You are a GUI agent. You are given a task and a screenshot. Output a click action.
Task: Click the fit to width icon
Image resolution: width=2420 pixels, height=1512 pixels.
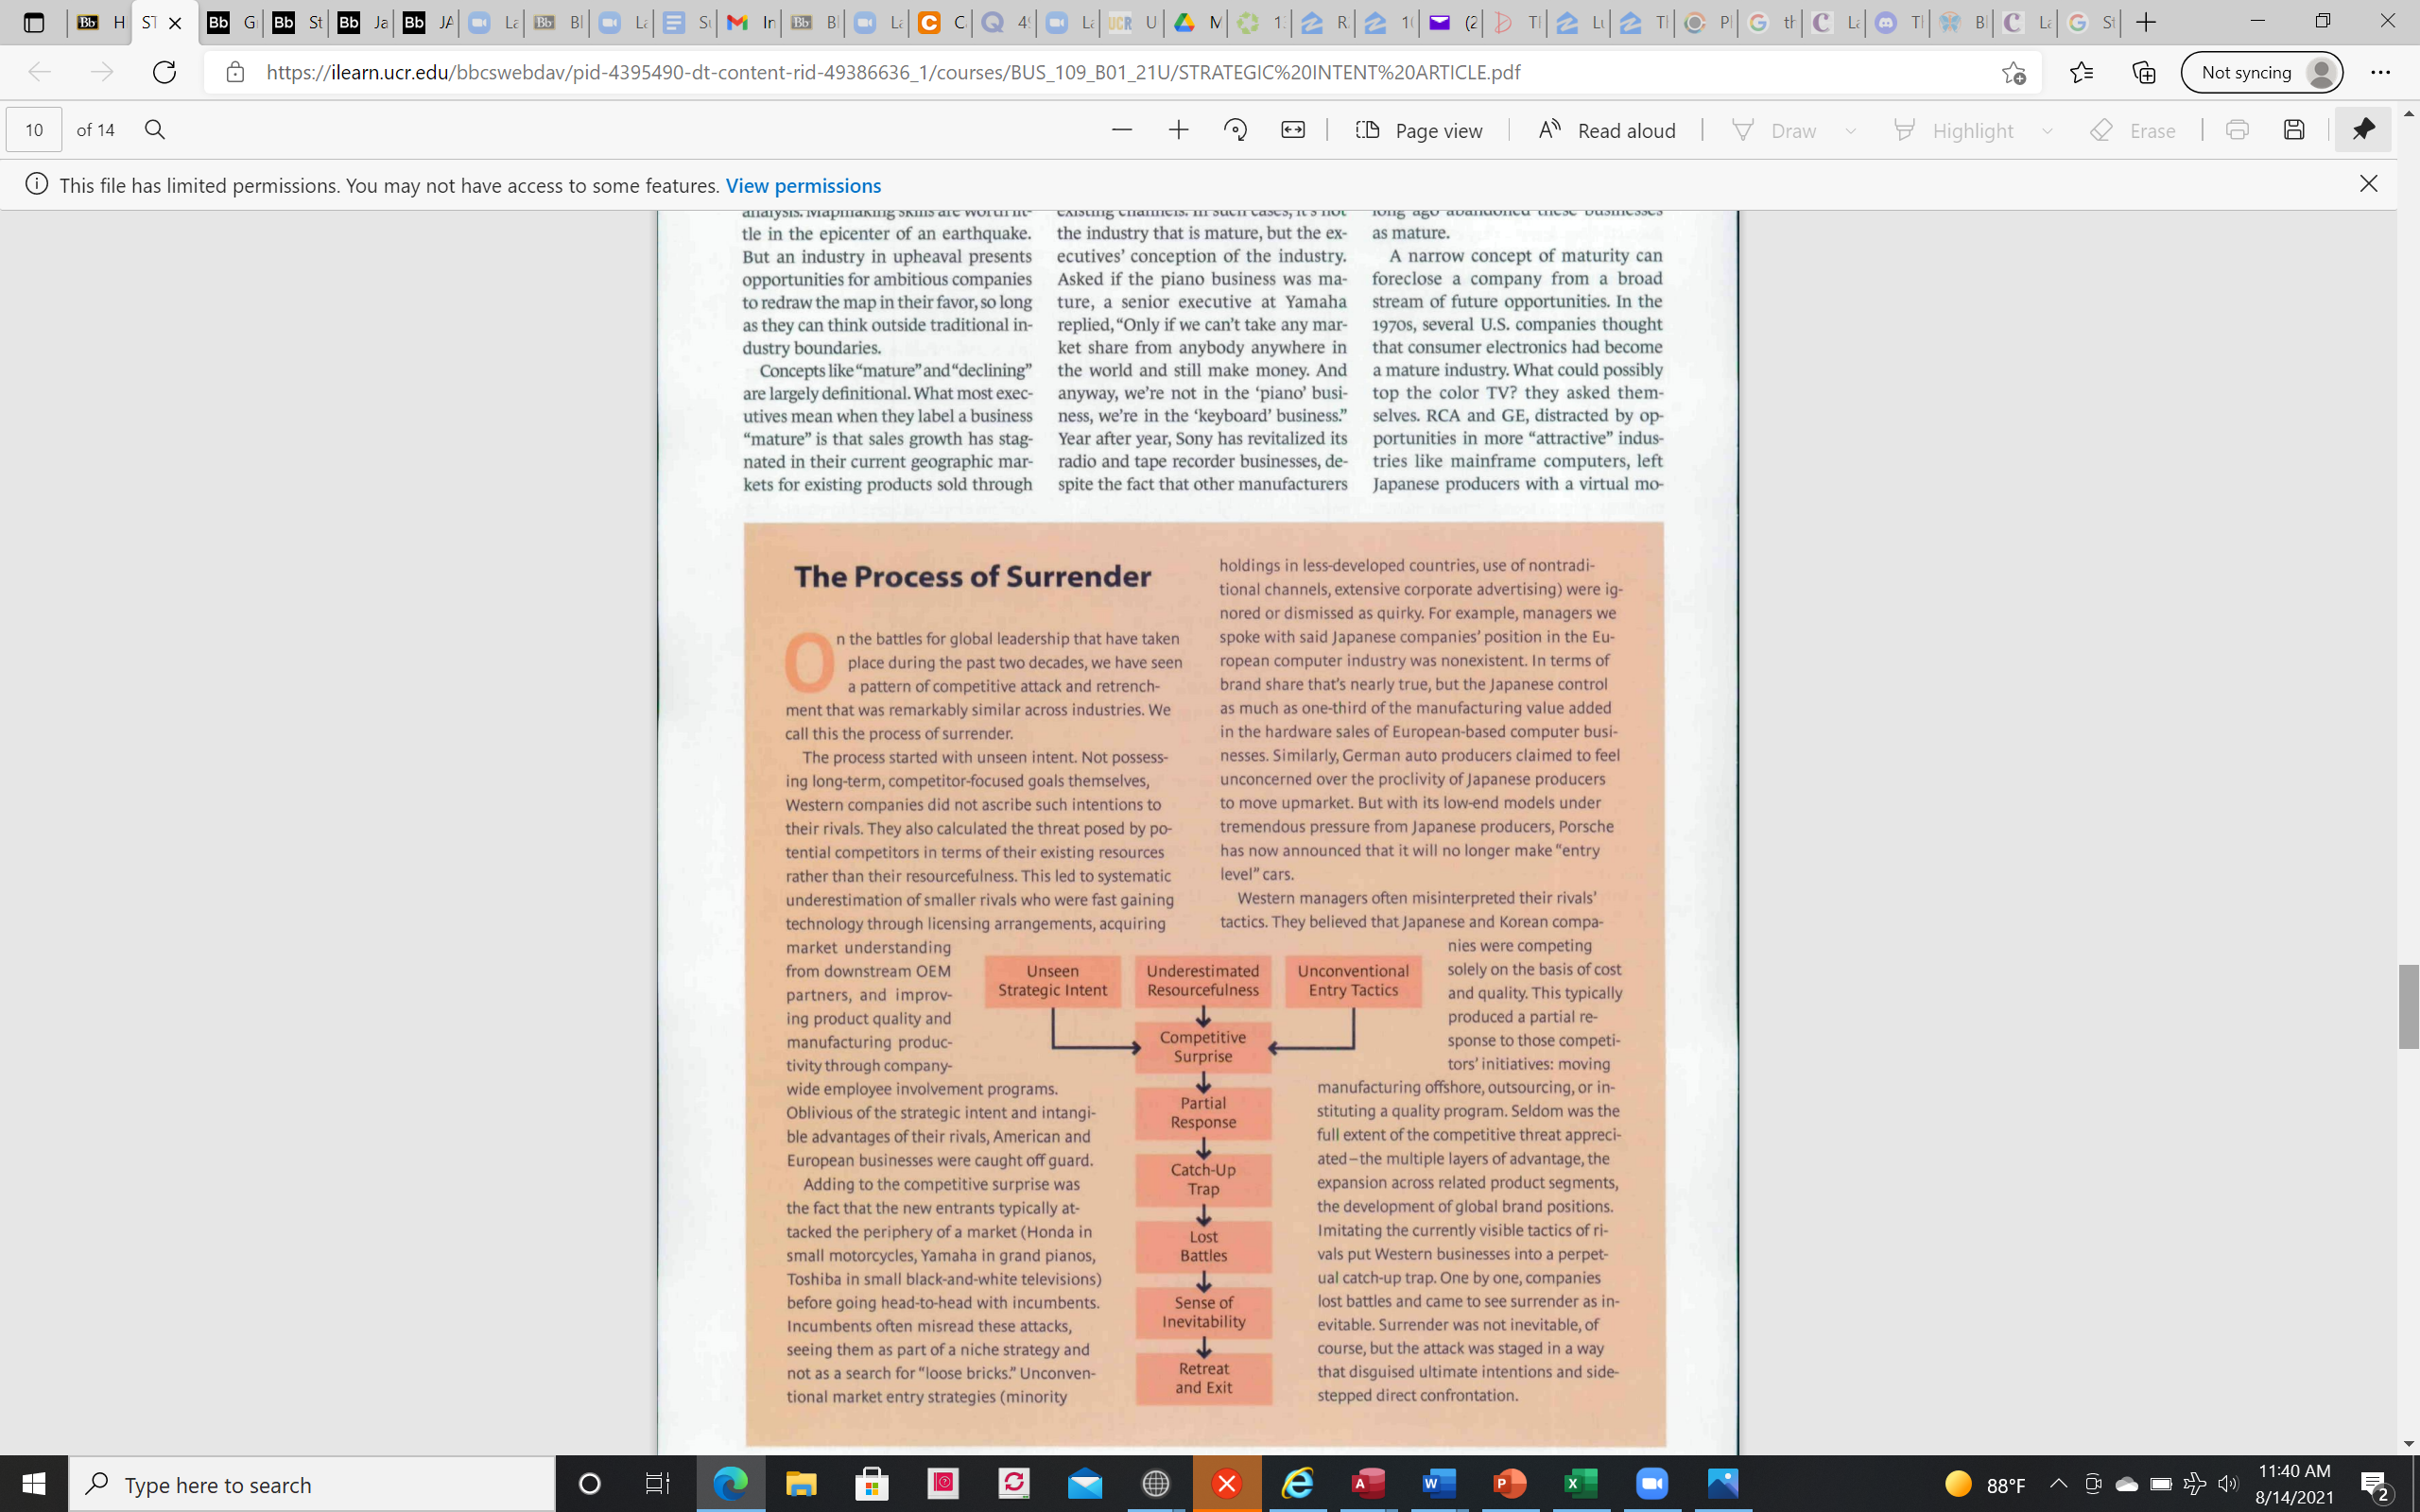1293,130
